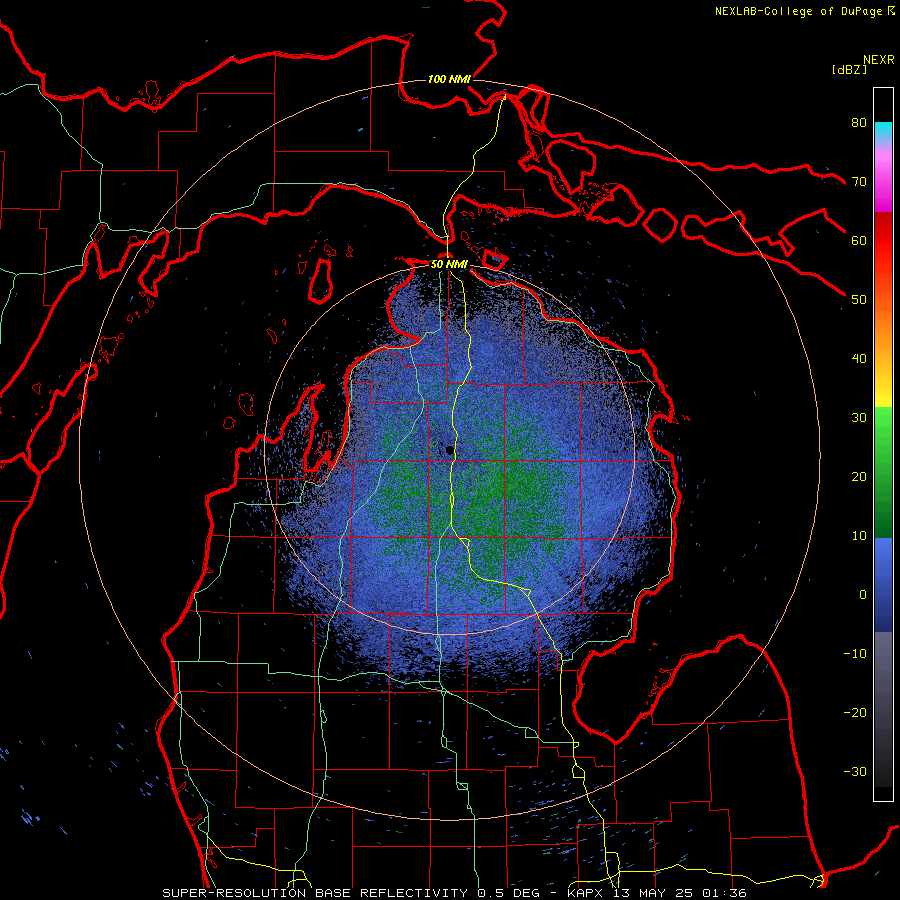Click the 100 NMI range ring label
Viewport: 900px width, 900px height.
tap(449, 79)
